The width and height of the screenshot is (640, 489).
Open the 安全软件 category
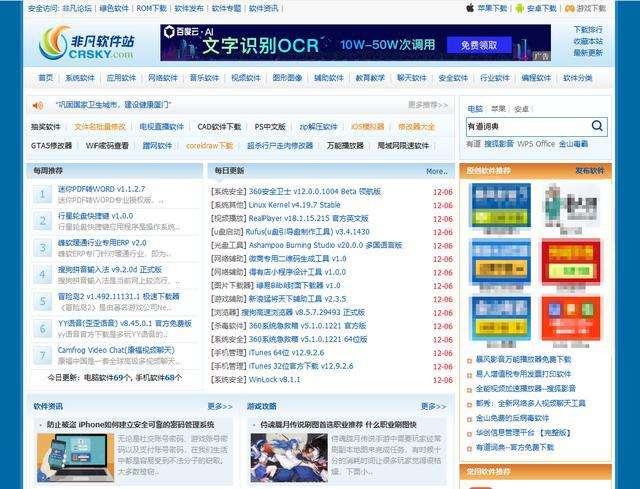pos(453,78)
